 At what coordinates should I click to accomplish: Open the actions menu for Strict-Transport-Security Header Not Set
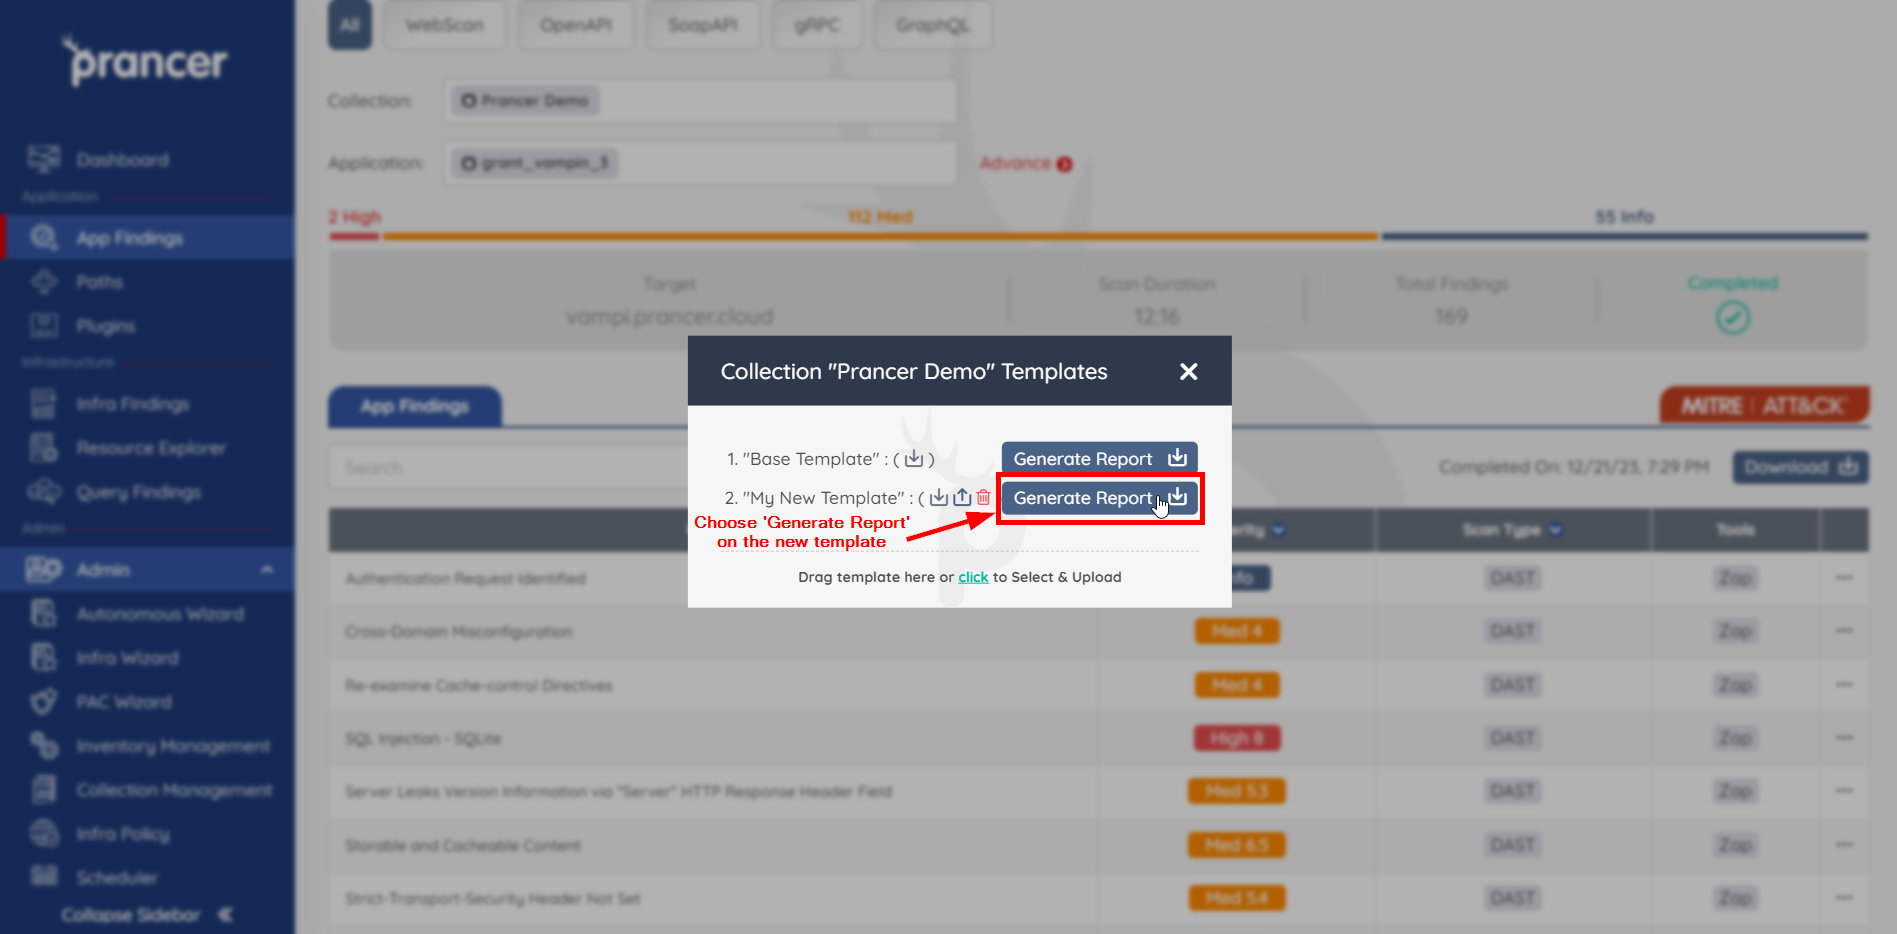coord(1845,898)
